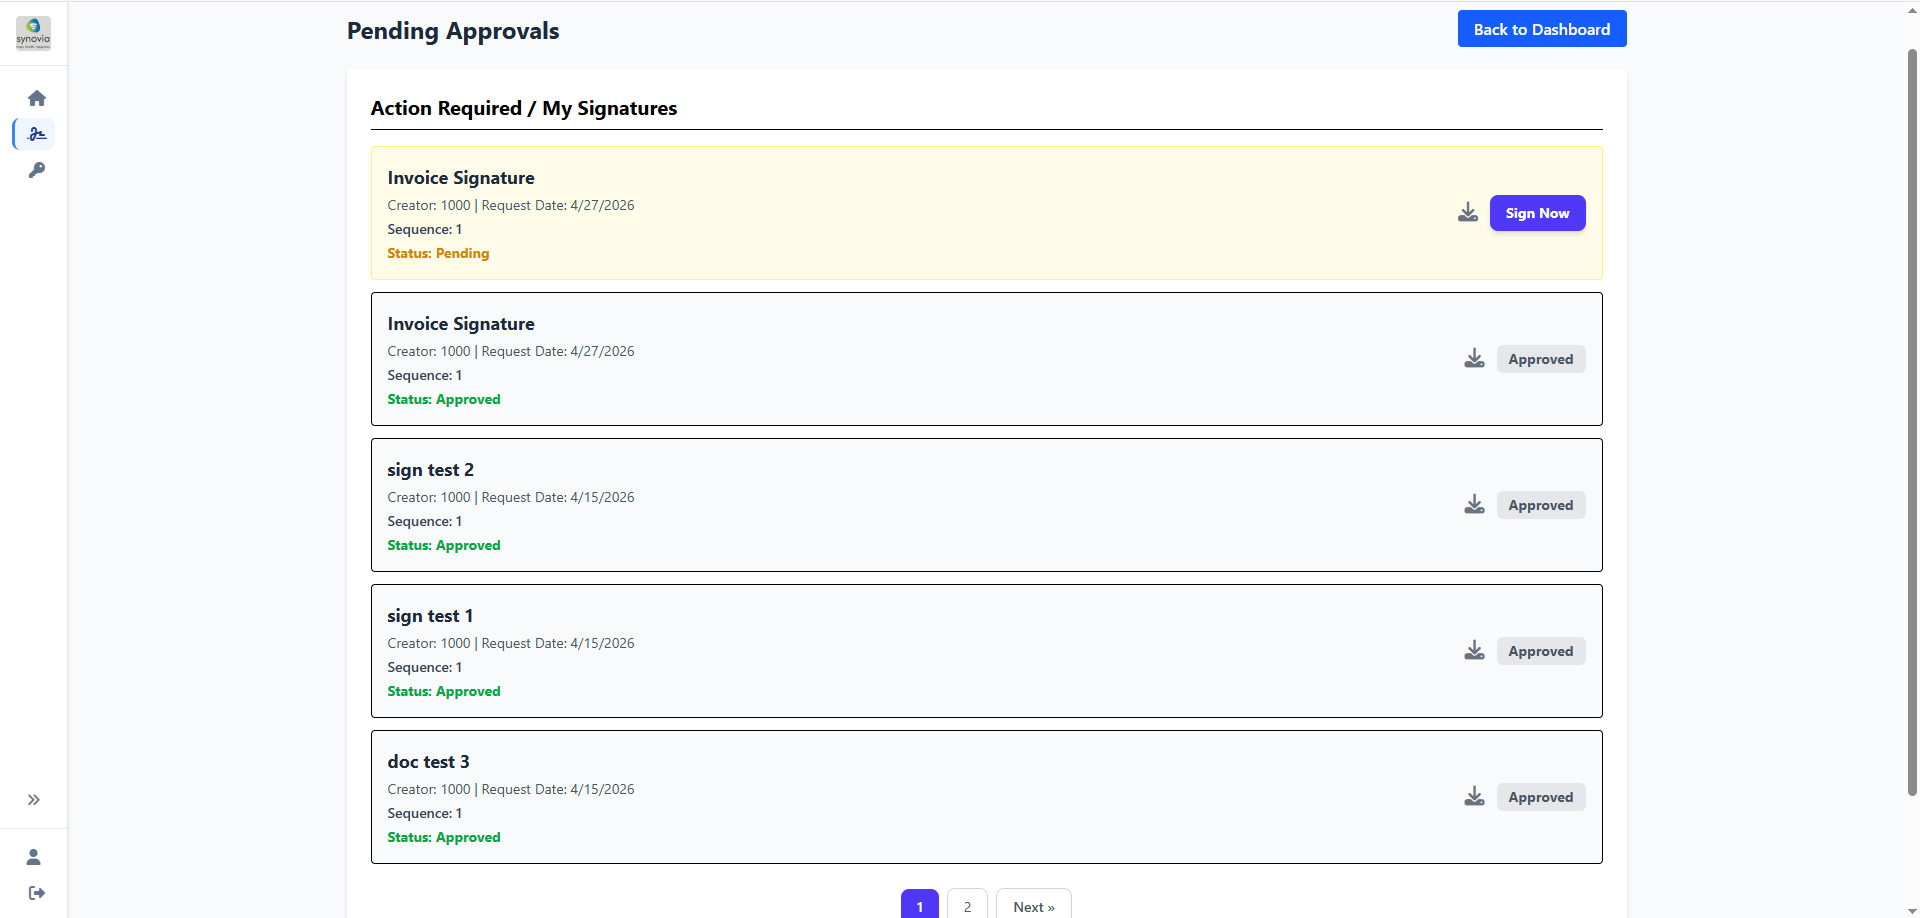Select the signatures icon in sidebar

[x=37, y=134]
